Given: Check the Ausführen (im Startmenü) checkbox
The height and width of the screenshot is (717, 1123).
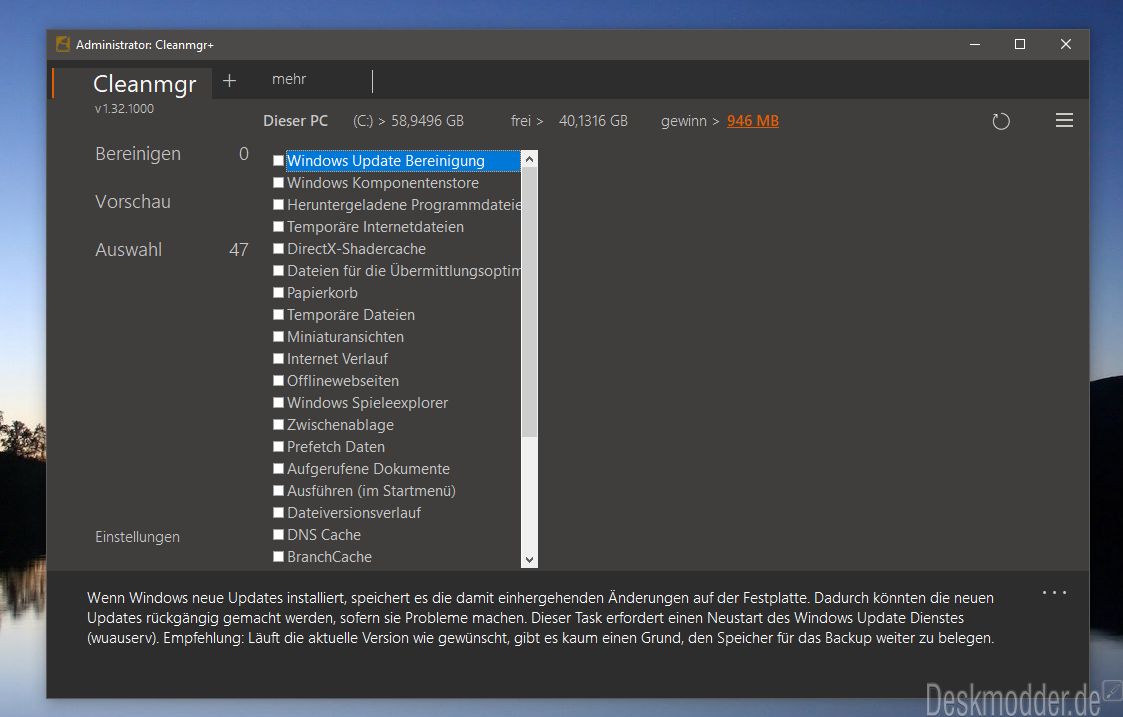Looking at the screenshot, I should pyautogui.click(x=279, y=491).
